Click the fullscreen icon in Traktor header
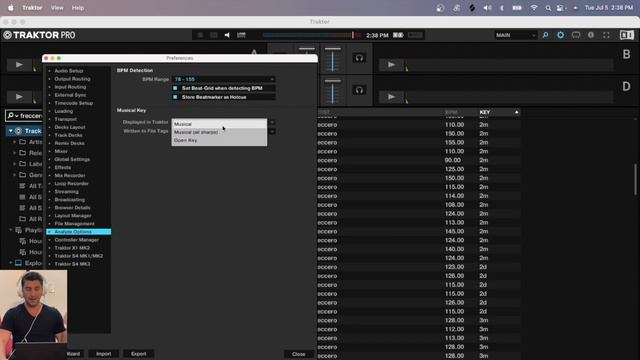640x360 pixels. coord(607,35)
